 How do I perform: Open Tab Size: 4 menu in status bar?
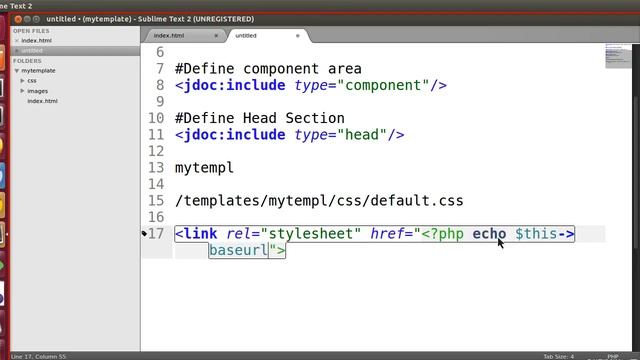[x=558, y=356]
